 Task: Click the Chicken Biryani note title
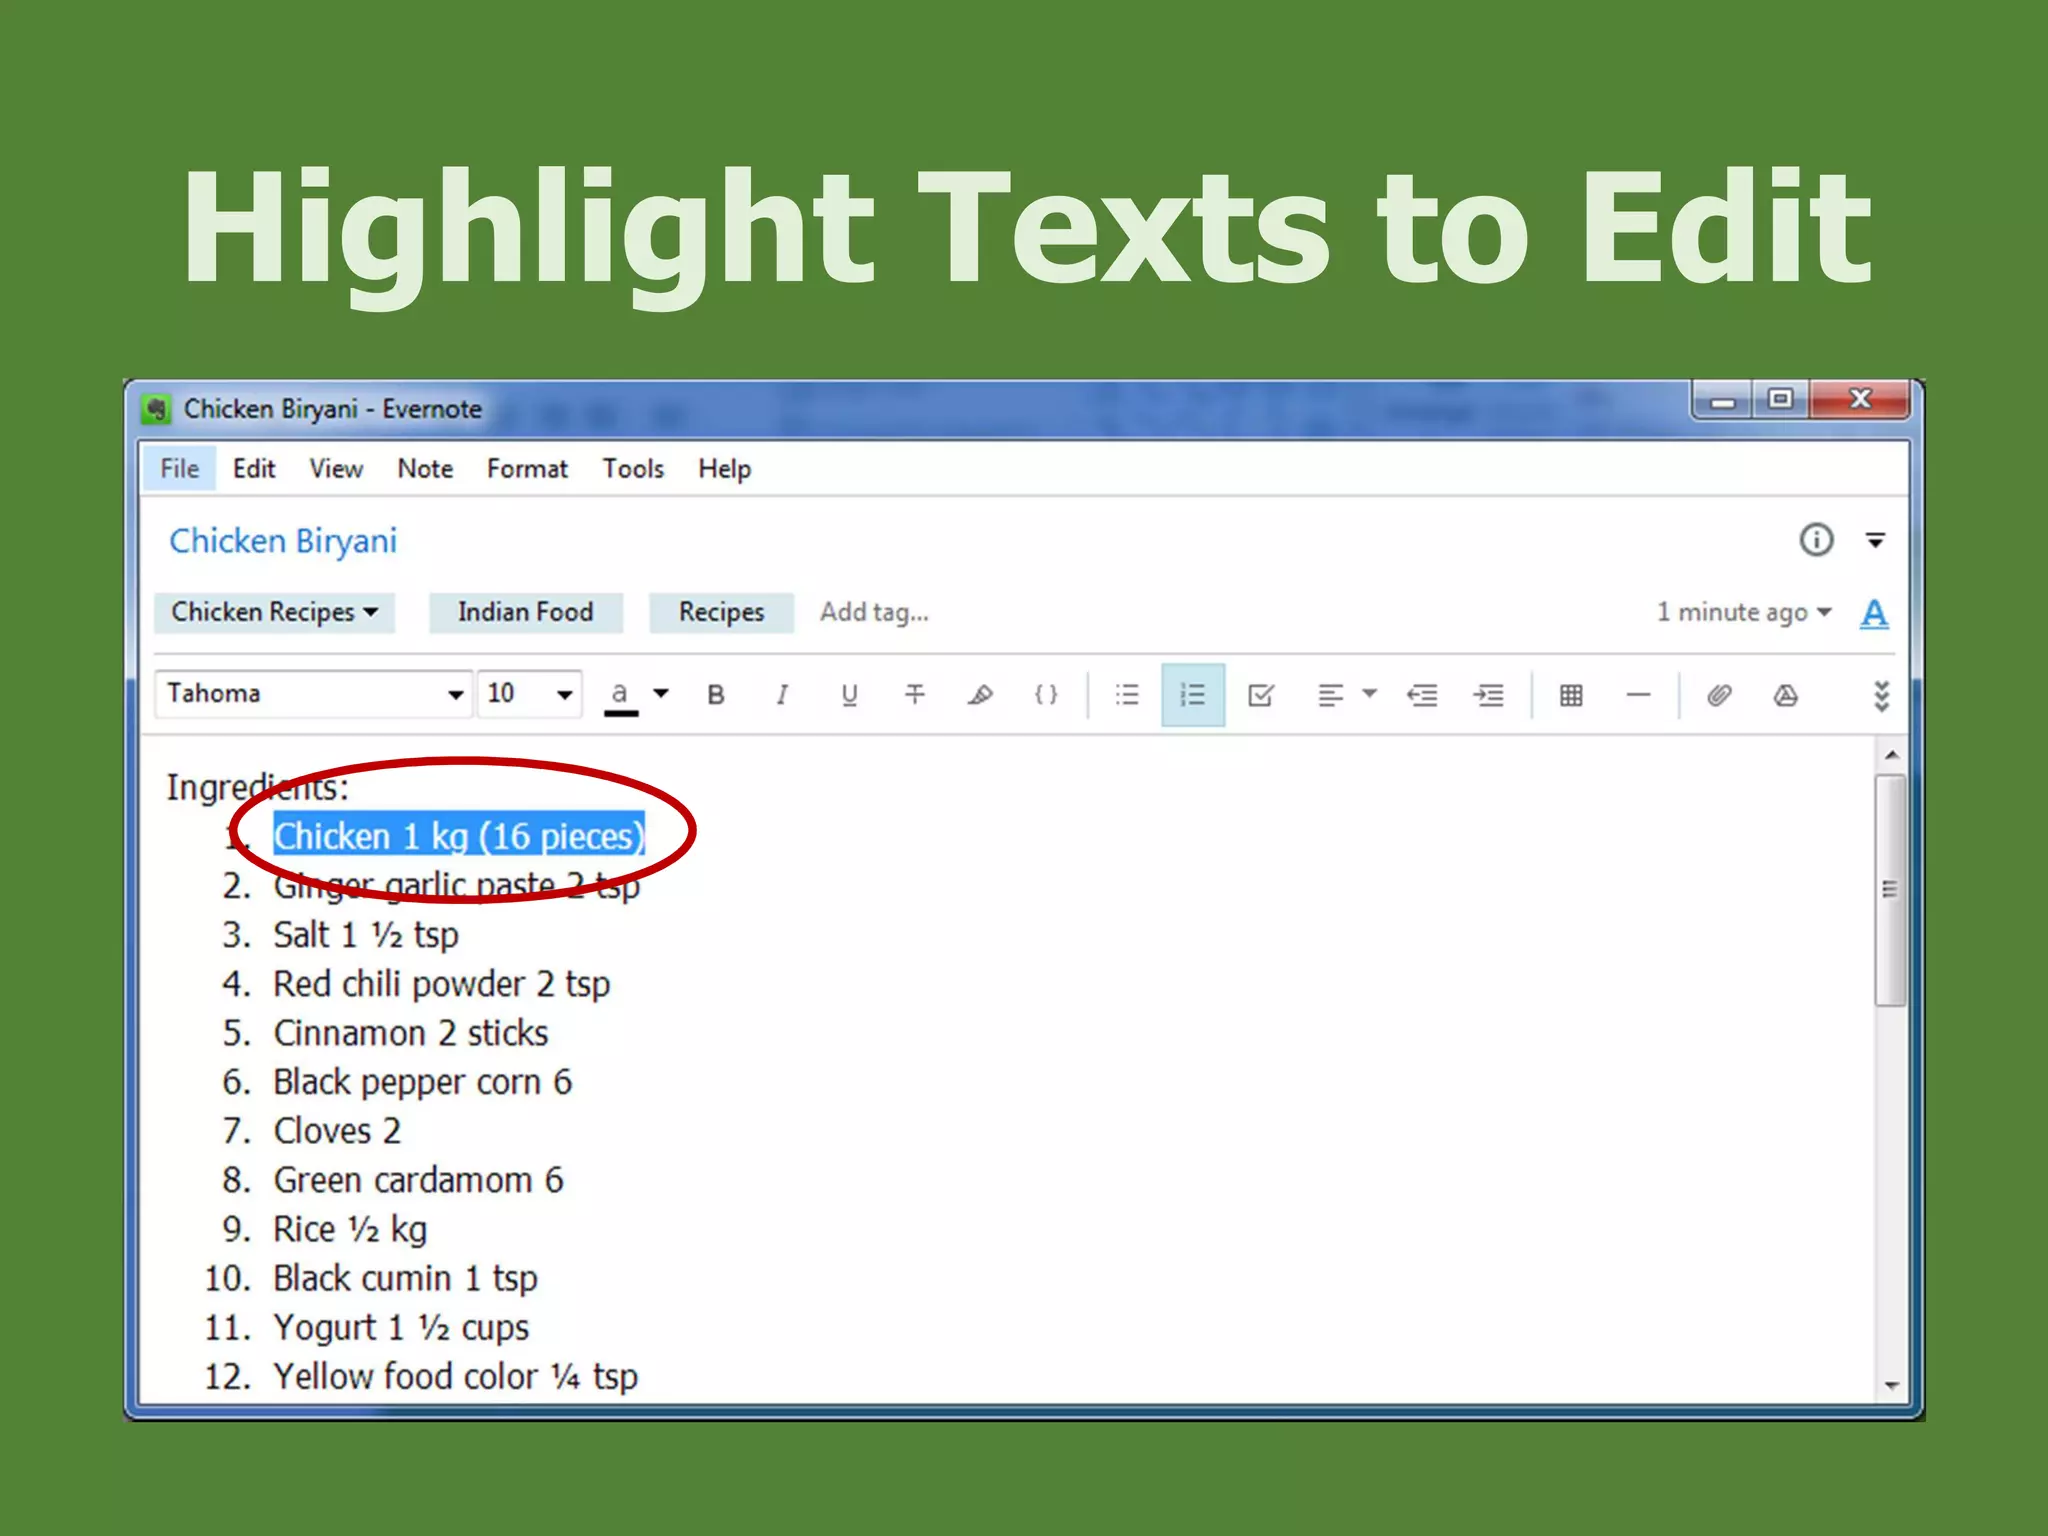[x=283, y=541]
